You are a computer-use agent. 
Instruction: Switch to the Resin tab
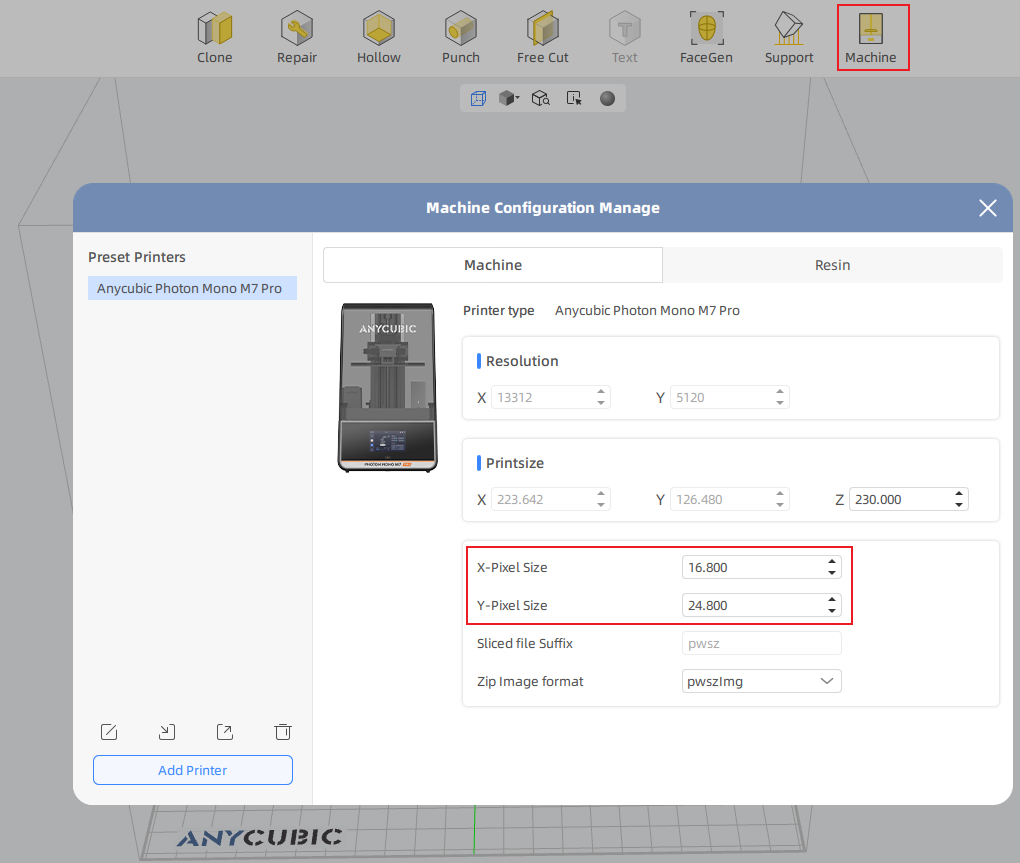click(x=833, y=265)
